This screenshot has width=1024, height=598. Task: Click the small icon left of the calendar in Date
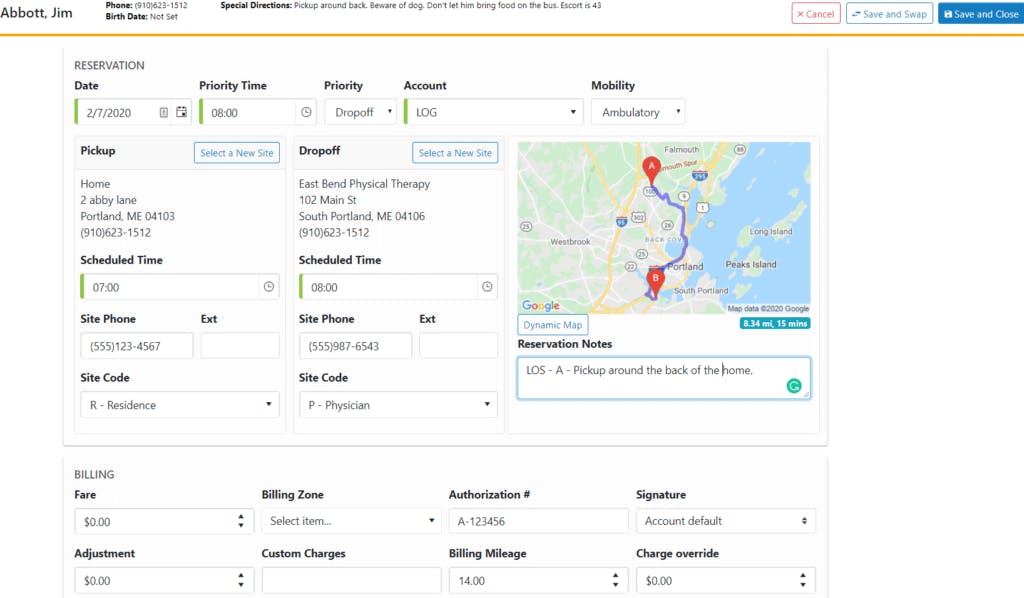coord(164,113)
